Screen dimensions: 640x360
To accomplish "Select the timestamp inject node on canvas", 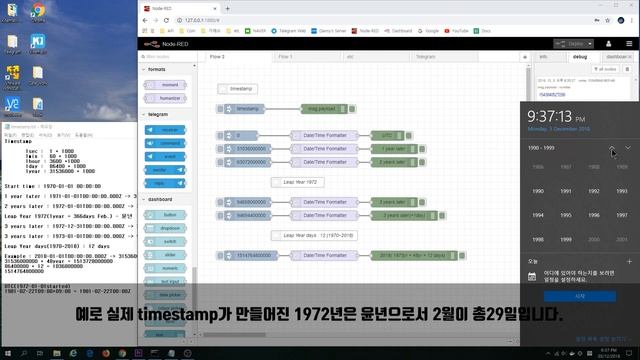I will tap(244, 109).
